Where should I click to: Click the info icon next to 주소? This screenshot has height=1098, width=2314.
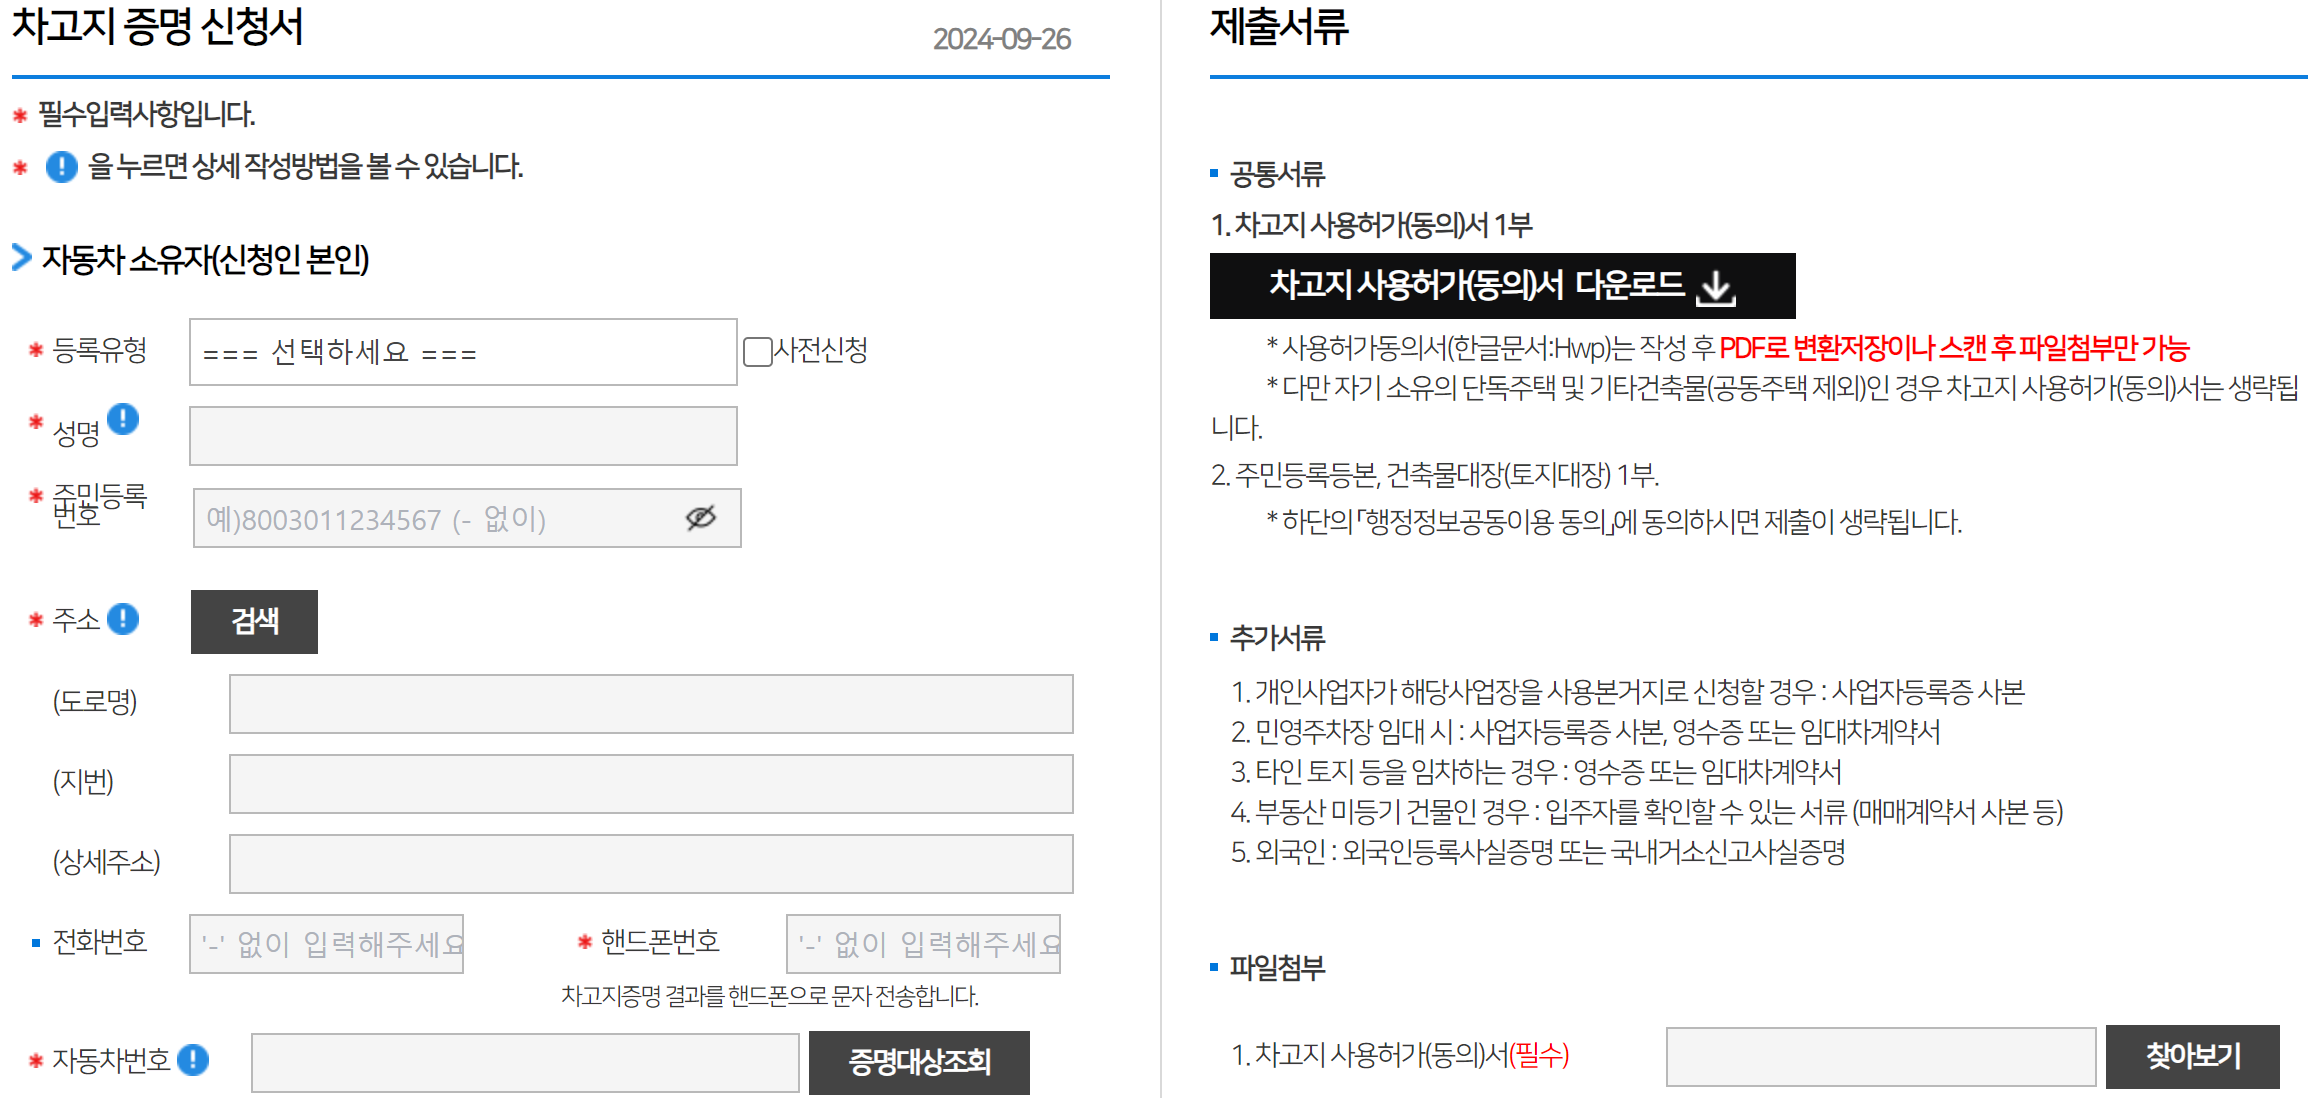coord(123,619)
